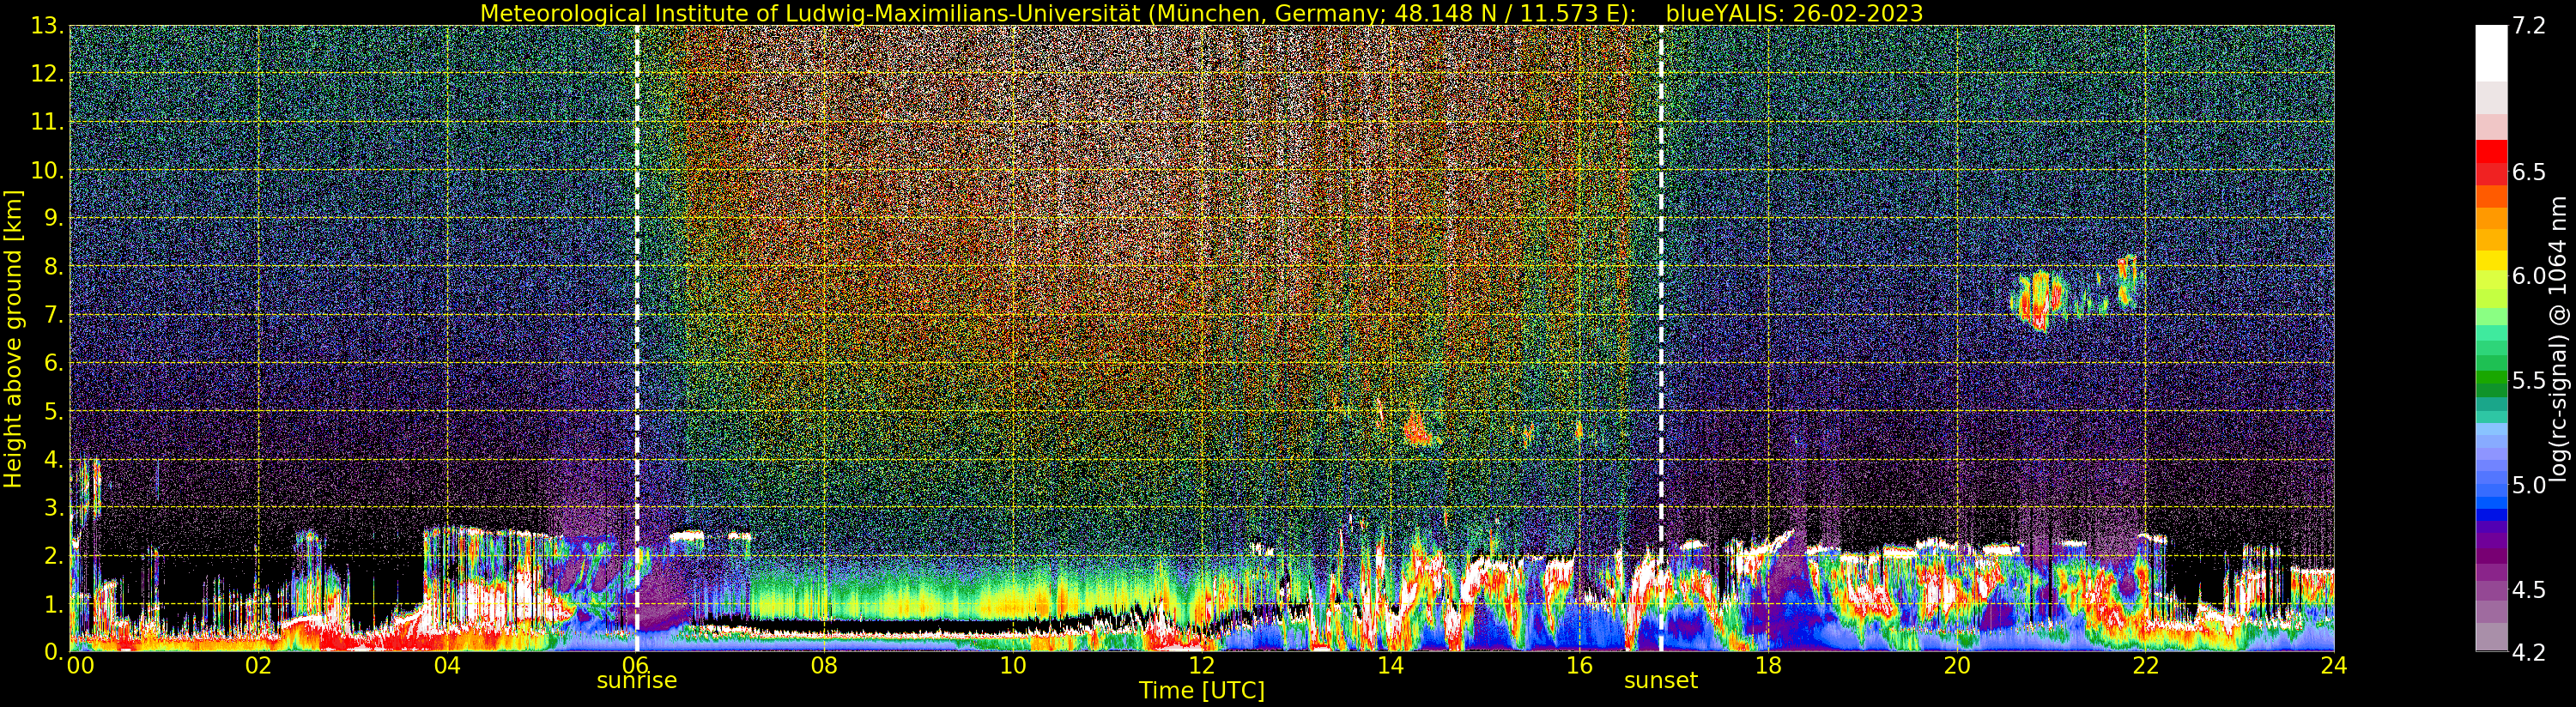Click the '02' time tick label
This screenshot has height=707, width=2576.
[258, 665]
